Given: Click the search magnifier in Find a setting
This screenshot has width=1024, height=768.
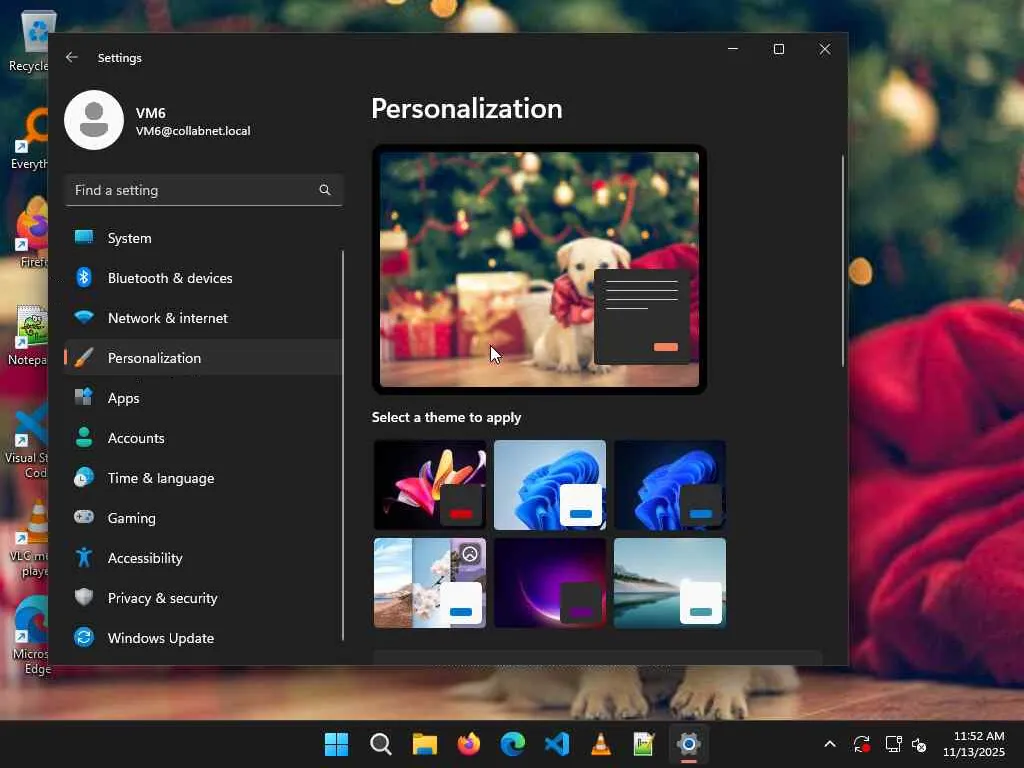Looking at the screenshot, I should pos(324,190).
